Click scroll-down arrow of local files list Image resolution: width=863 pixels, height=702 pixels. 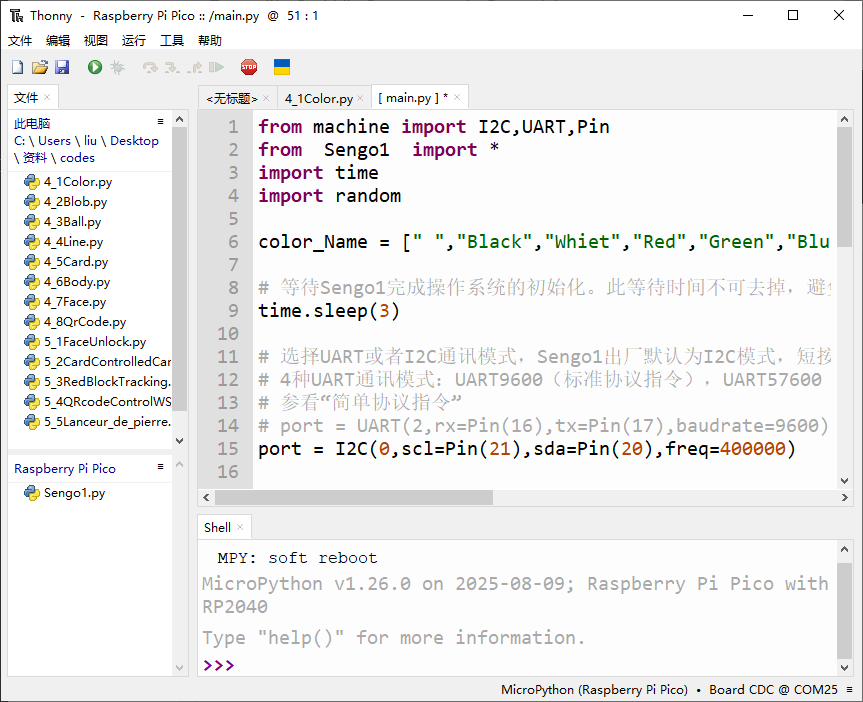pos(179,440)
